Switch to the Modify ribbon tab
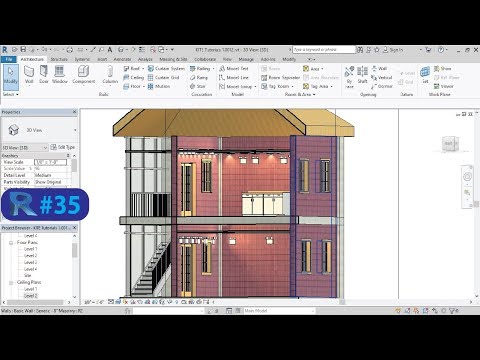Viewport: 480px width, 360px height. point(289,59)
